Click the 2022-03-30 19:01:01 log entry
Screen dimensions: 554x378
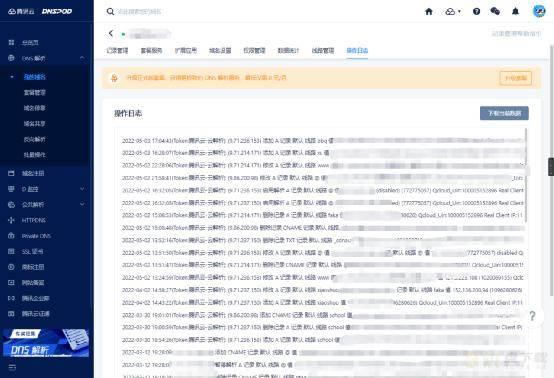(x=322, y=315)
